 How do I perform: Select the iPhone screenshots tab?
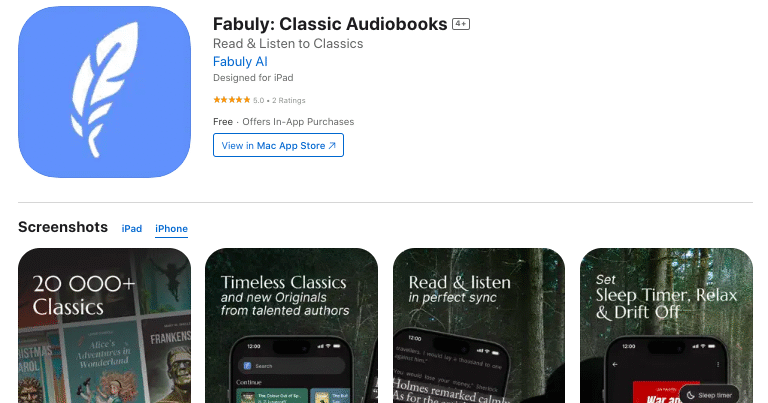point(171,229)
